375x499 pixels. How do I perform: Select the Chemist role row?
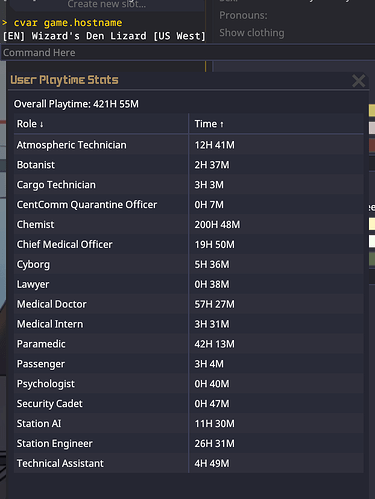189,224
